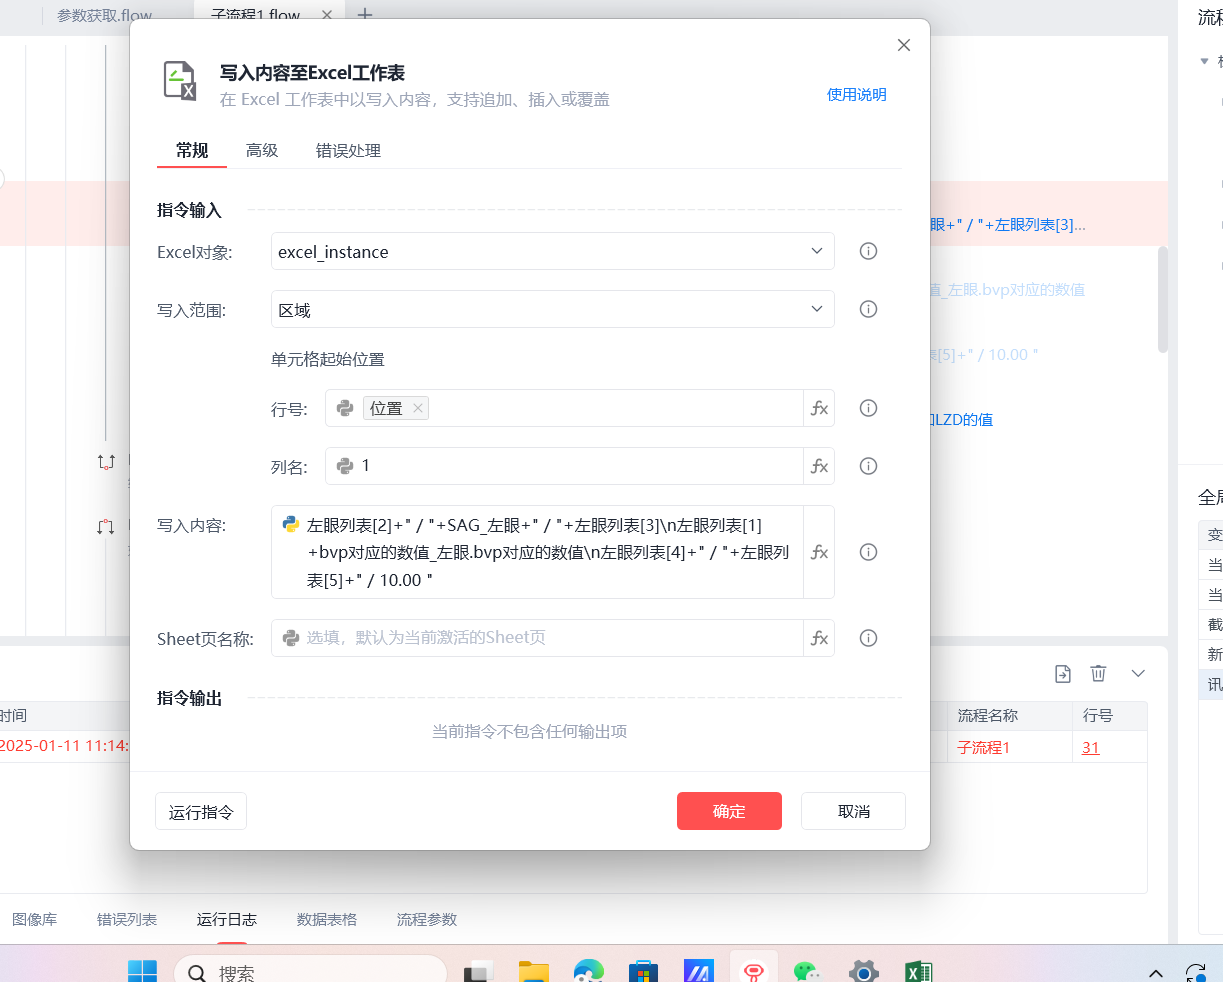Open Microsoft Edge from taskbar
This screenshot has height=982, width=1223.
pos(589,971)
